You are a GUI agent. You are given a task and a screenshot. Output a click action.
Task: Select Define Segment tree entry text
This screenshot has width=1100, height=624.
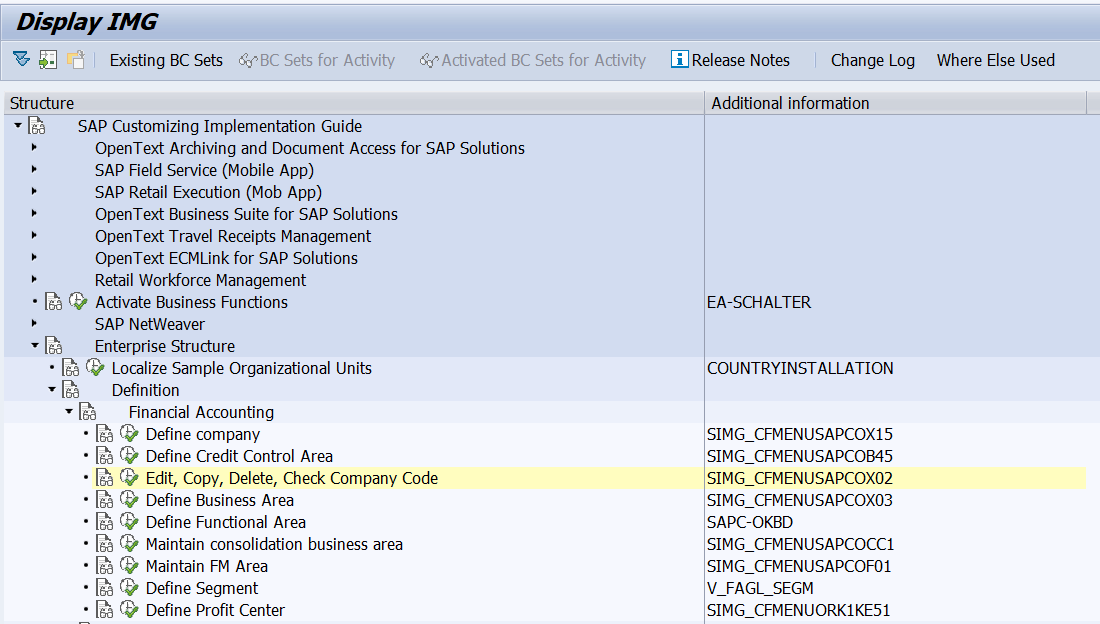[x=202, y=588]
